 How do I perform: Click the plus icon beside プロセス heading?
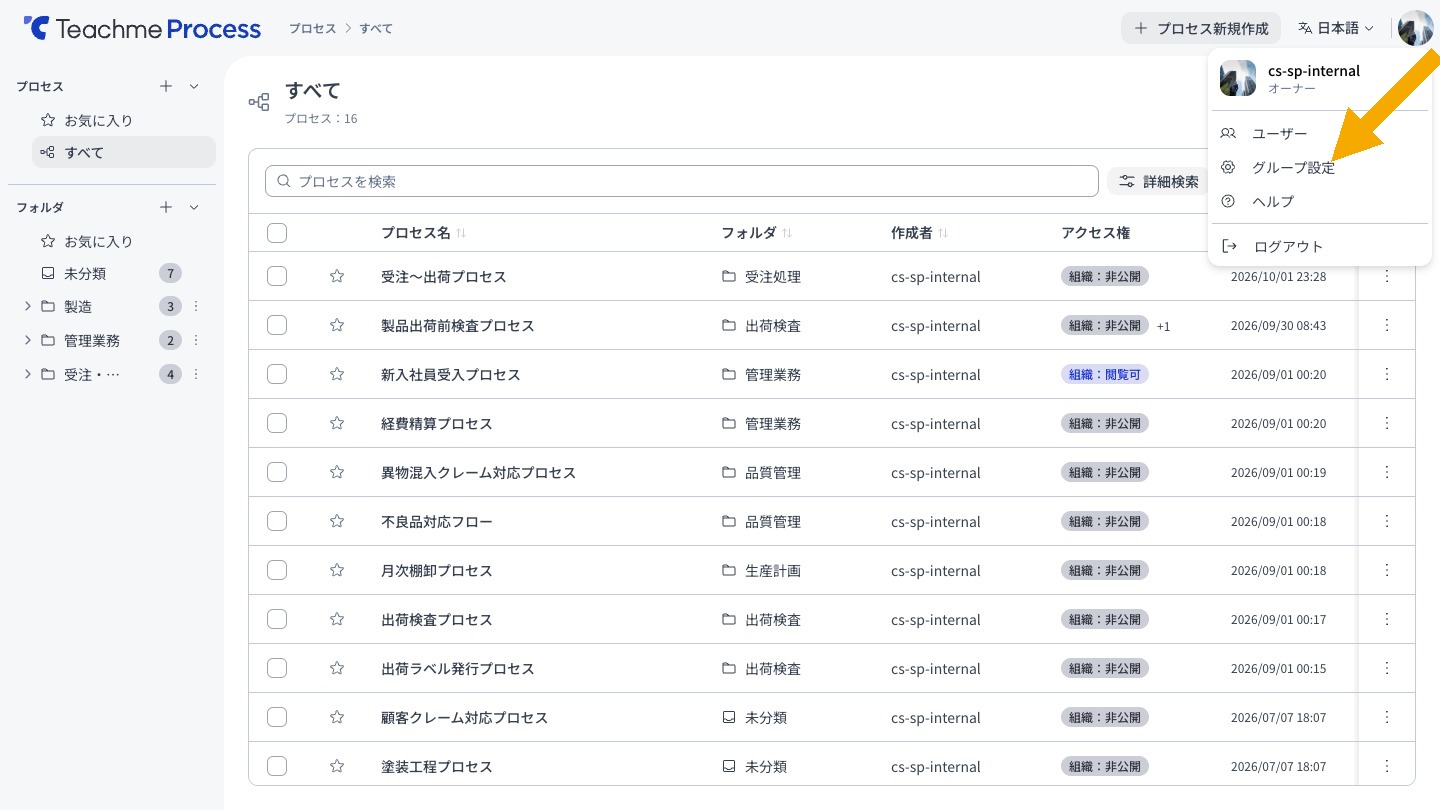[166, 86]
